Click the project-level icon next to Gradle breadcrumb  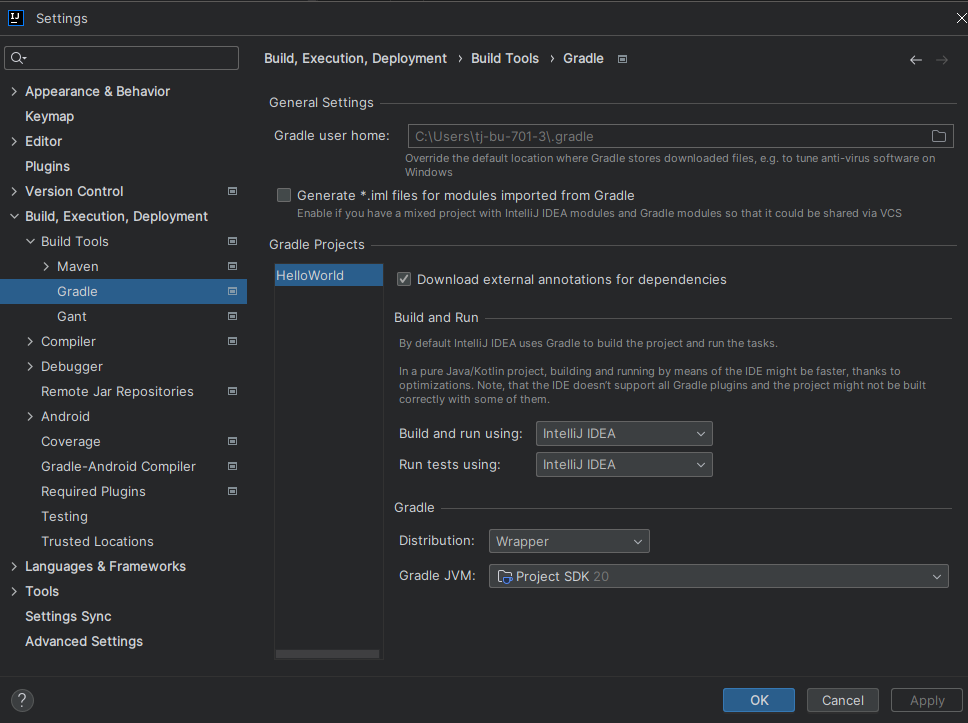622,59
